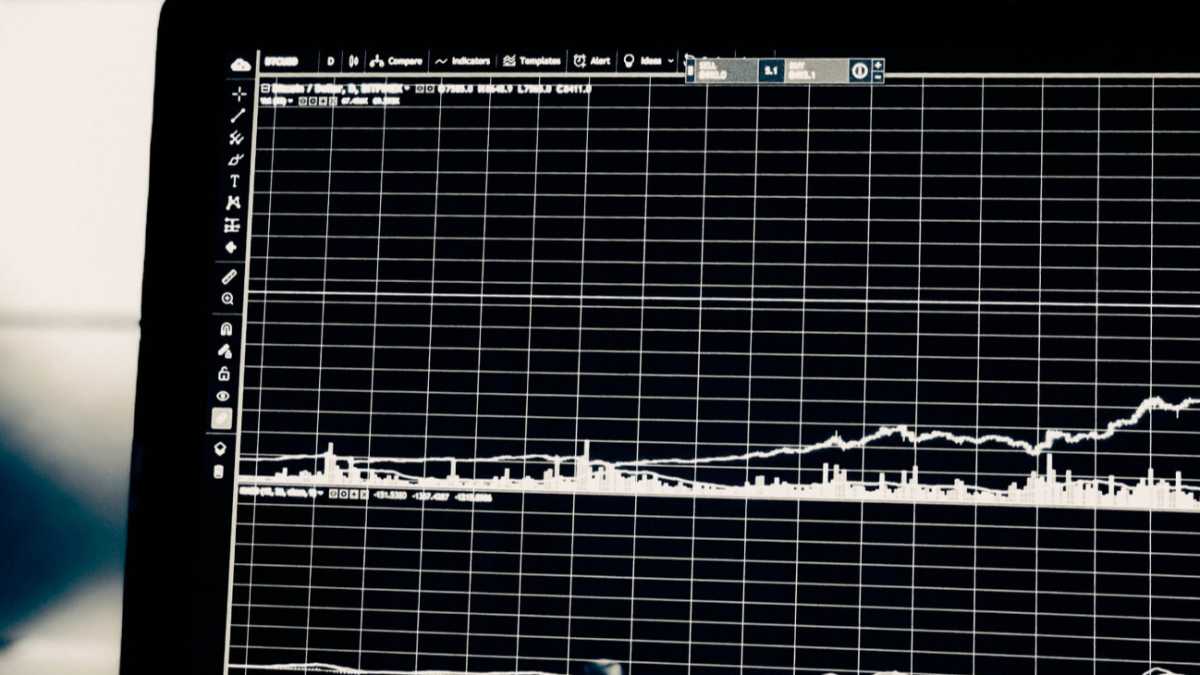Image resolution: width=1200 pixels, height=675 pixels.
Task: Toggle magnet mode
Action: click(226, 329)
